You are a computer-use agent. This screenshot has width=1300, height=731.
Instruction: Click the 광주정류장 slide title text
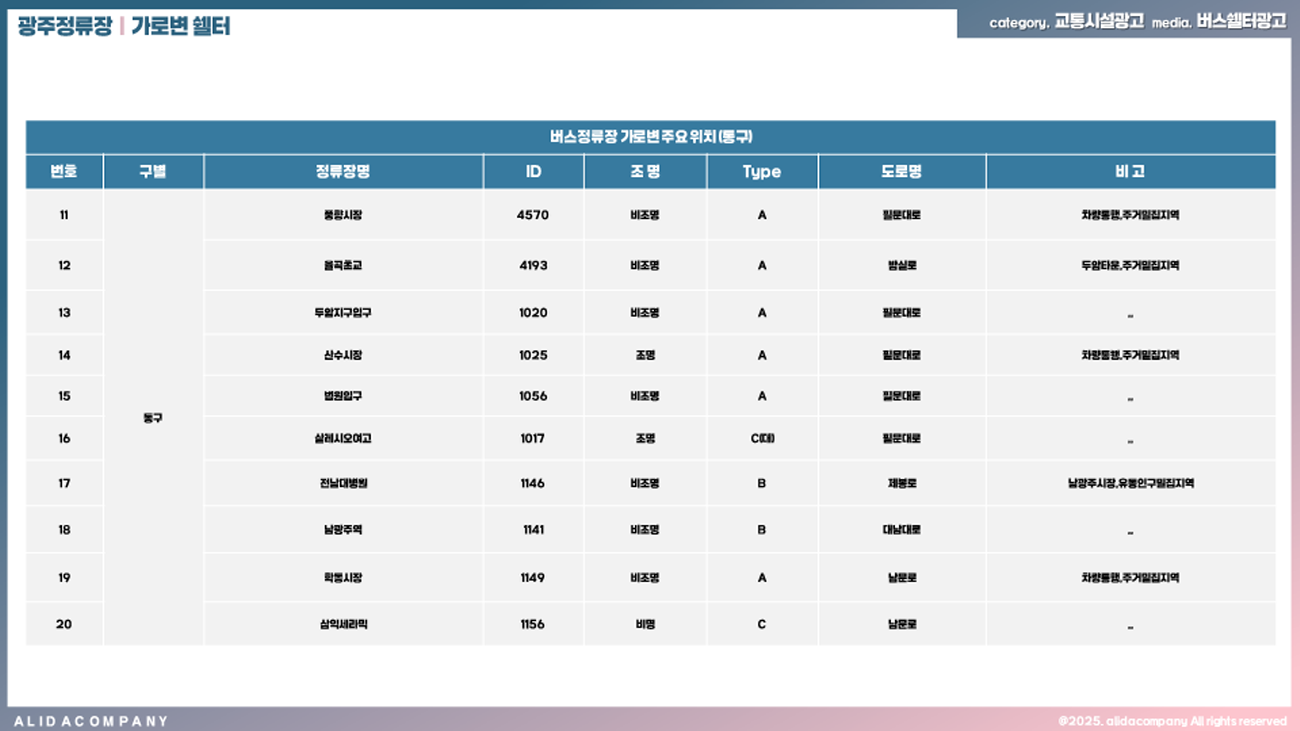tap(65, 27)
